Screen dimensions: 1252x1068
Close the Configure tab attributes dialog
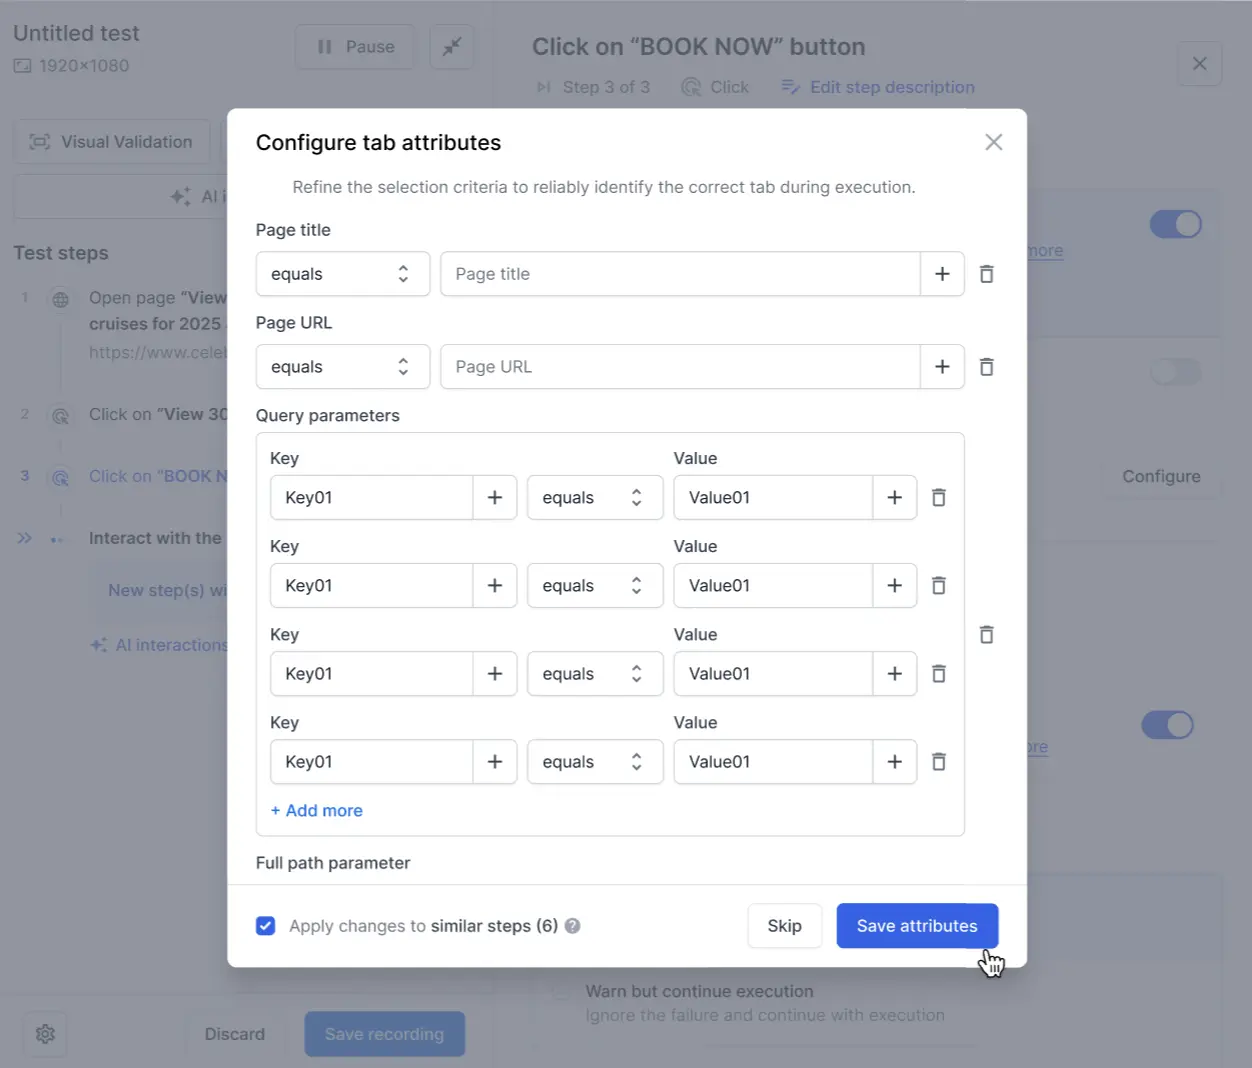[993, 142]
